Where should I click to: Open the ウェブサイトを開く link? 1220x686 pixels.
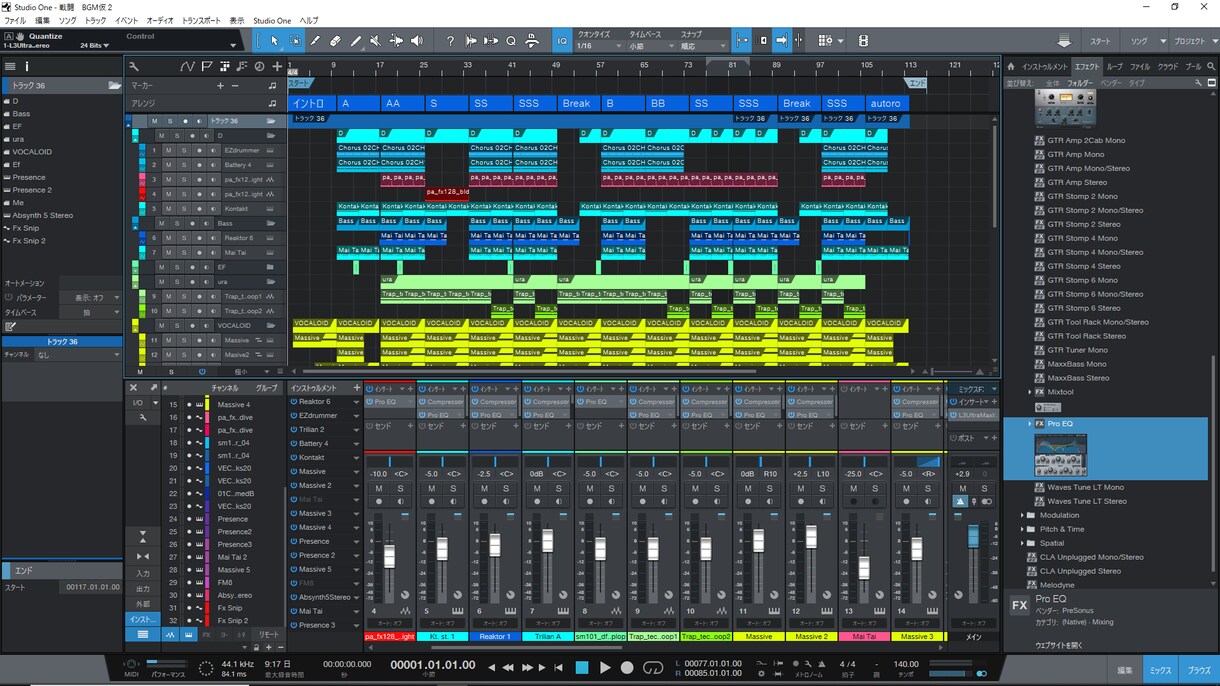point(1059,645)
